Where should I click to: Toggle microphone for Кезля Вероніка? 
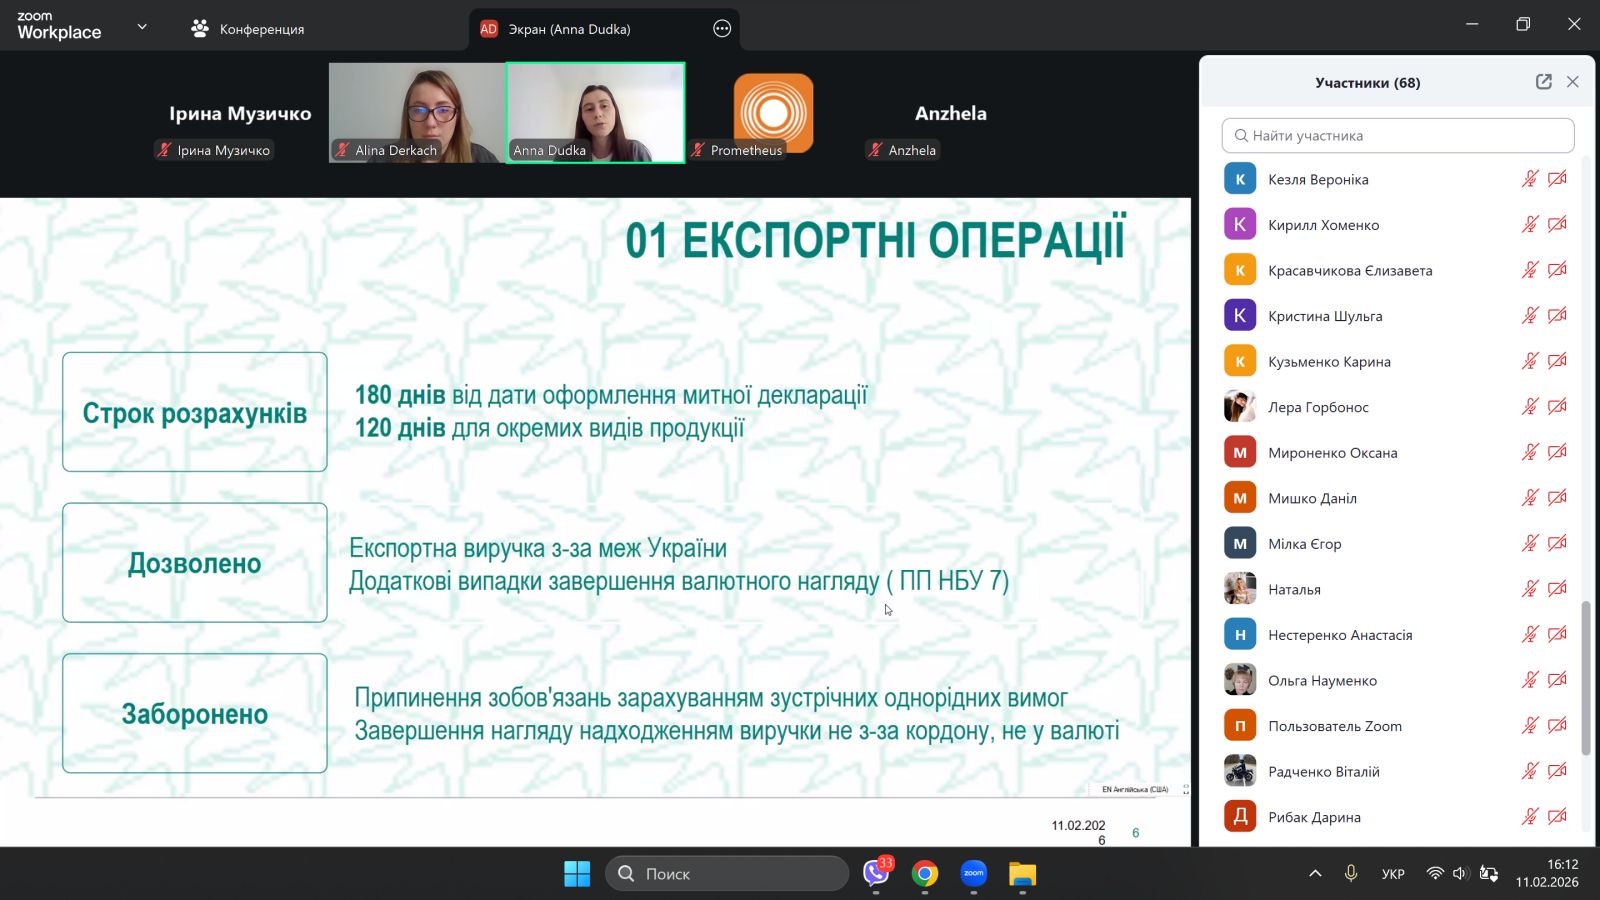pyautogui.click(x=1529, y=179)
